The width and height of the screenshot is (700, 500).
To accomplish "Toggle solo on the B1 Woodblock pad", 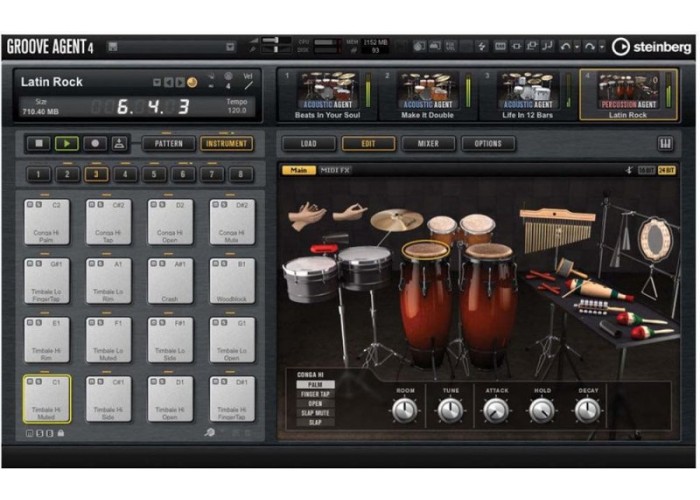I will (x=225, y=263).
